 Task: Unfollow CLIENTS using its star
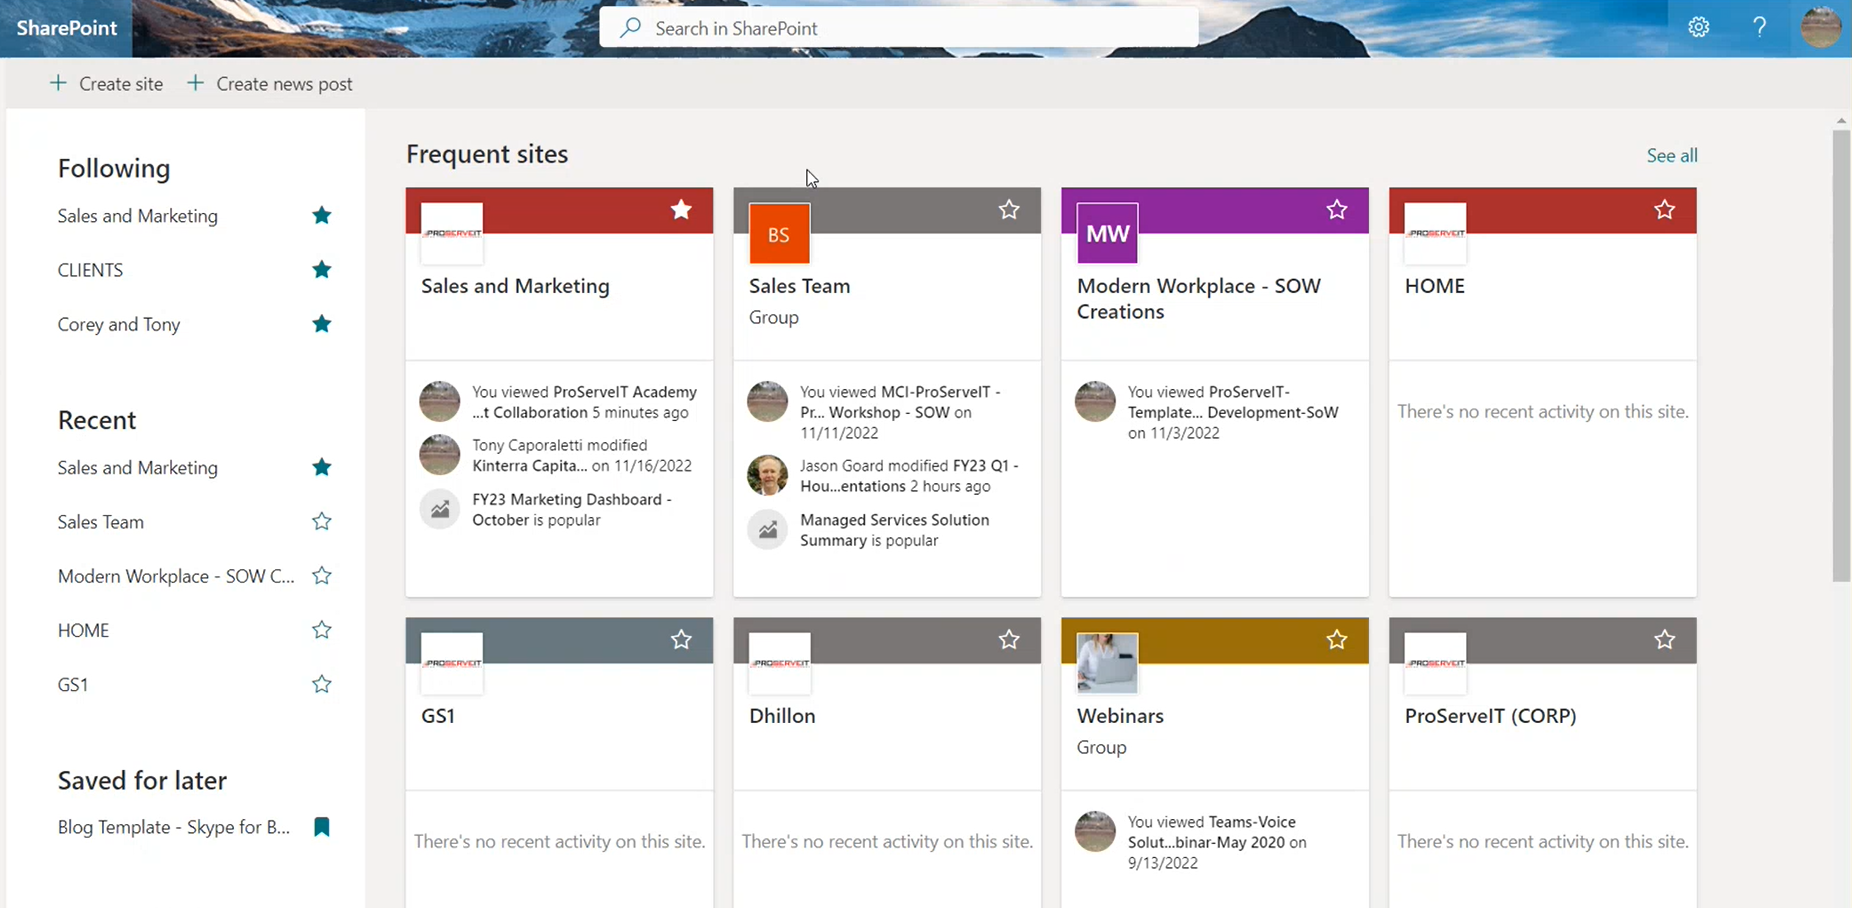point(321,269)
